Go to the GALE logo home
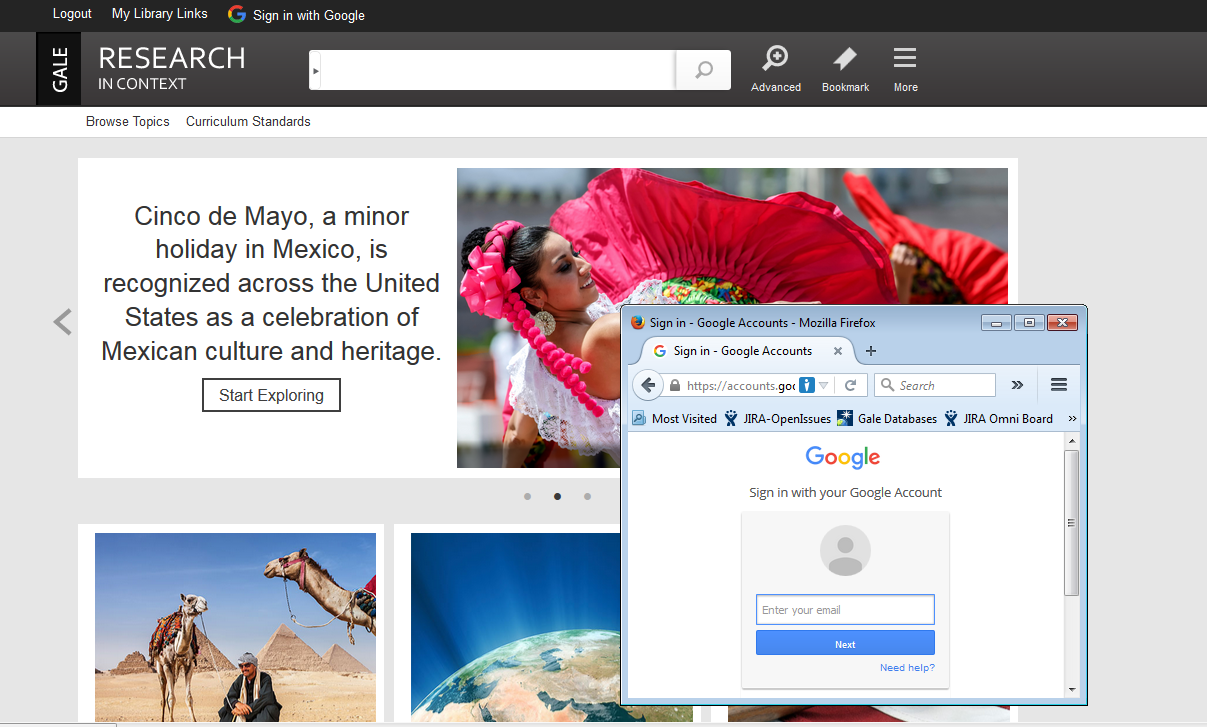 coord(59,69)
